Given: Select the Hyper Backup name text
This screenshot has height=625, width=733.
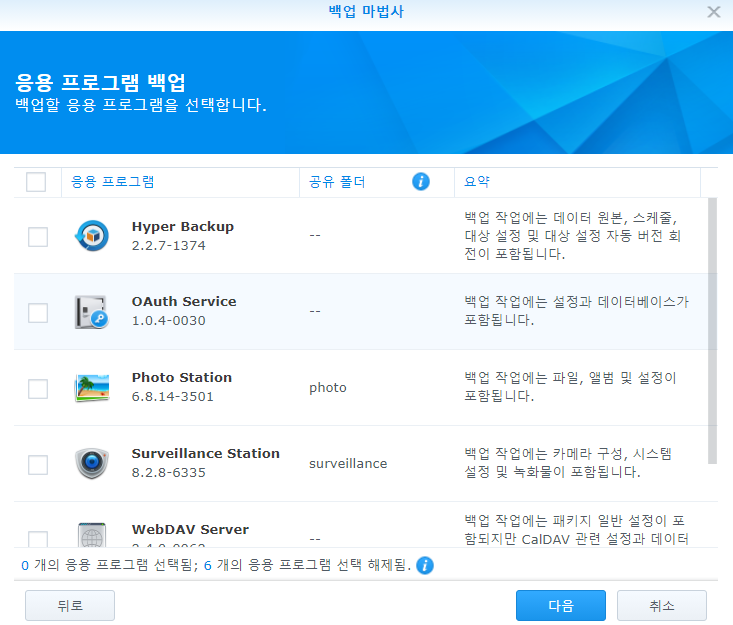Looking at the screenshot, I should tap(183, 227).
